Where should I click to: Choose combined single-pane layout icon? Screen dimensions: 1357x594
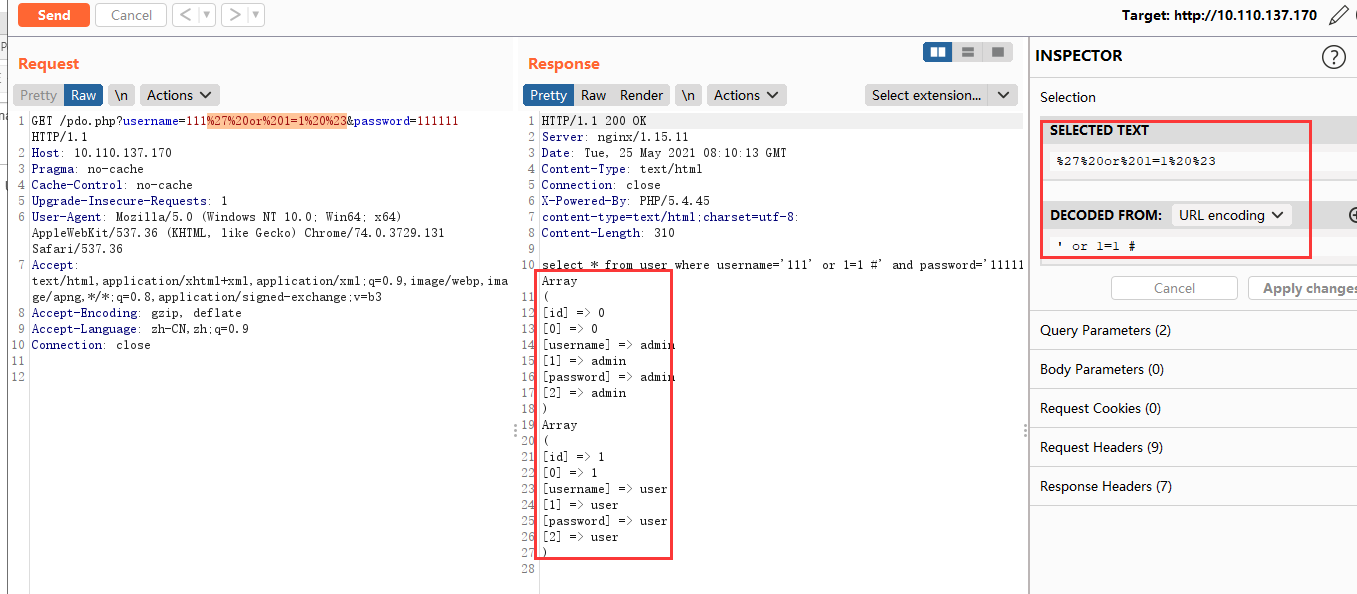[x=997, y=52]
